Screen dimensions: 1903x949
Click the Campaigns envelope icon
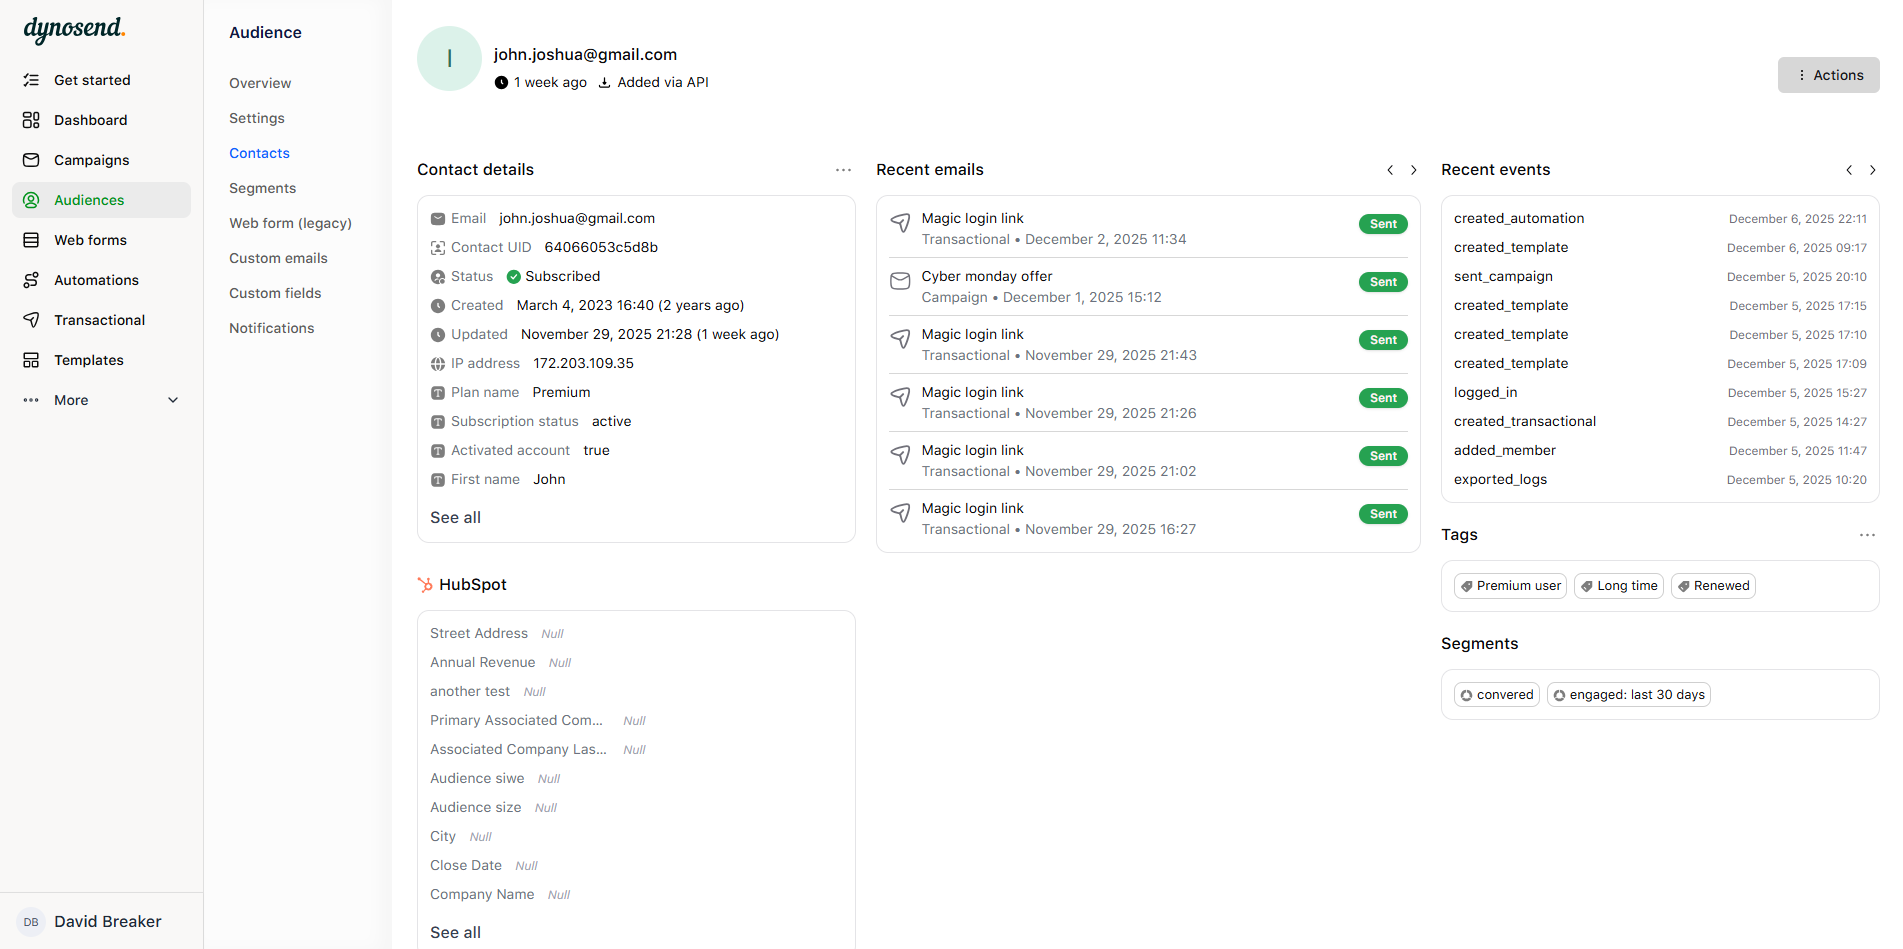(32, 160)
